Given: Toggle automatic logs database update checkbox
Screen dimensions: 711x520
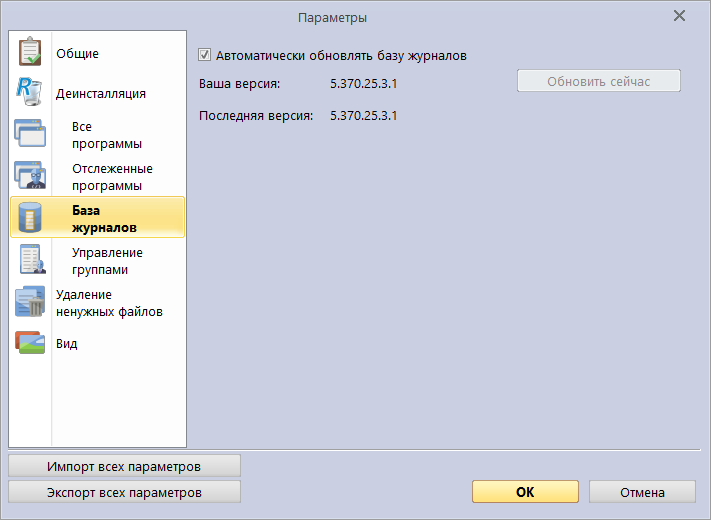Looking at the screenshot, I should (x=205, y=56).
